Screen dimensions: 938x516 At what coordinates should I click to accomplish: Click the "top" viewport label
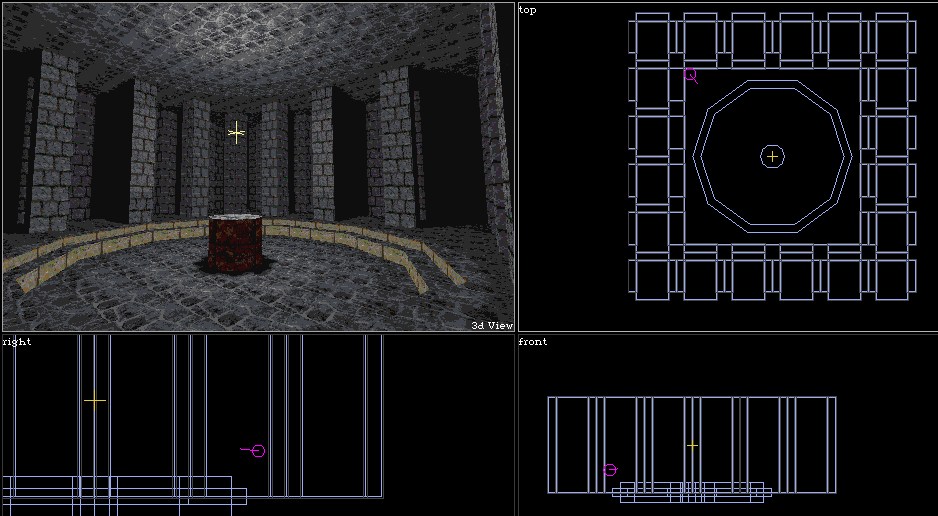click(528, 10)
